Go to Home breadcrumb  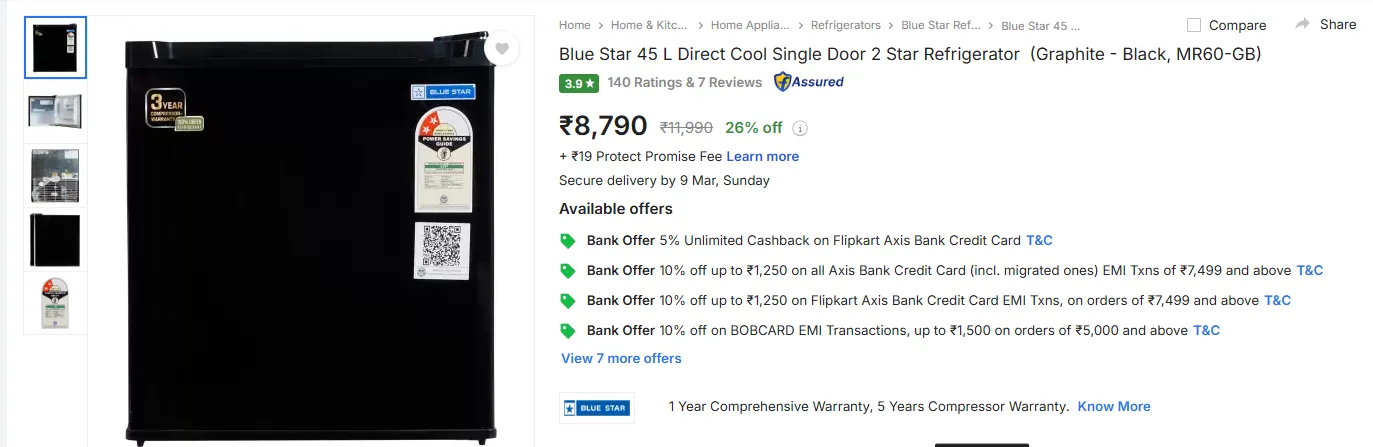click(x=574, y=25)
